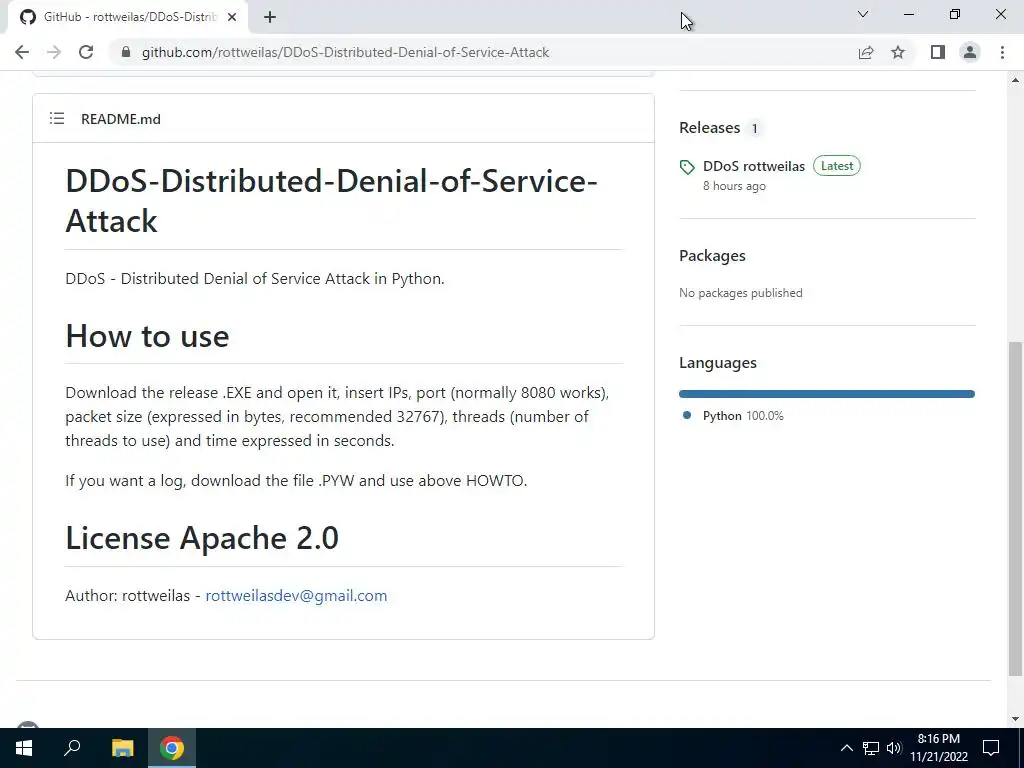Viewport: 1024px width, 768px height.
Task: Click the page vertical scrollbar thumb
Action: point(1015,509)
